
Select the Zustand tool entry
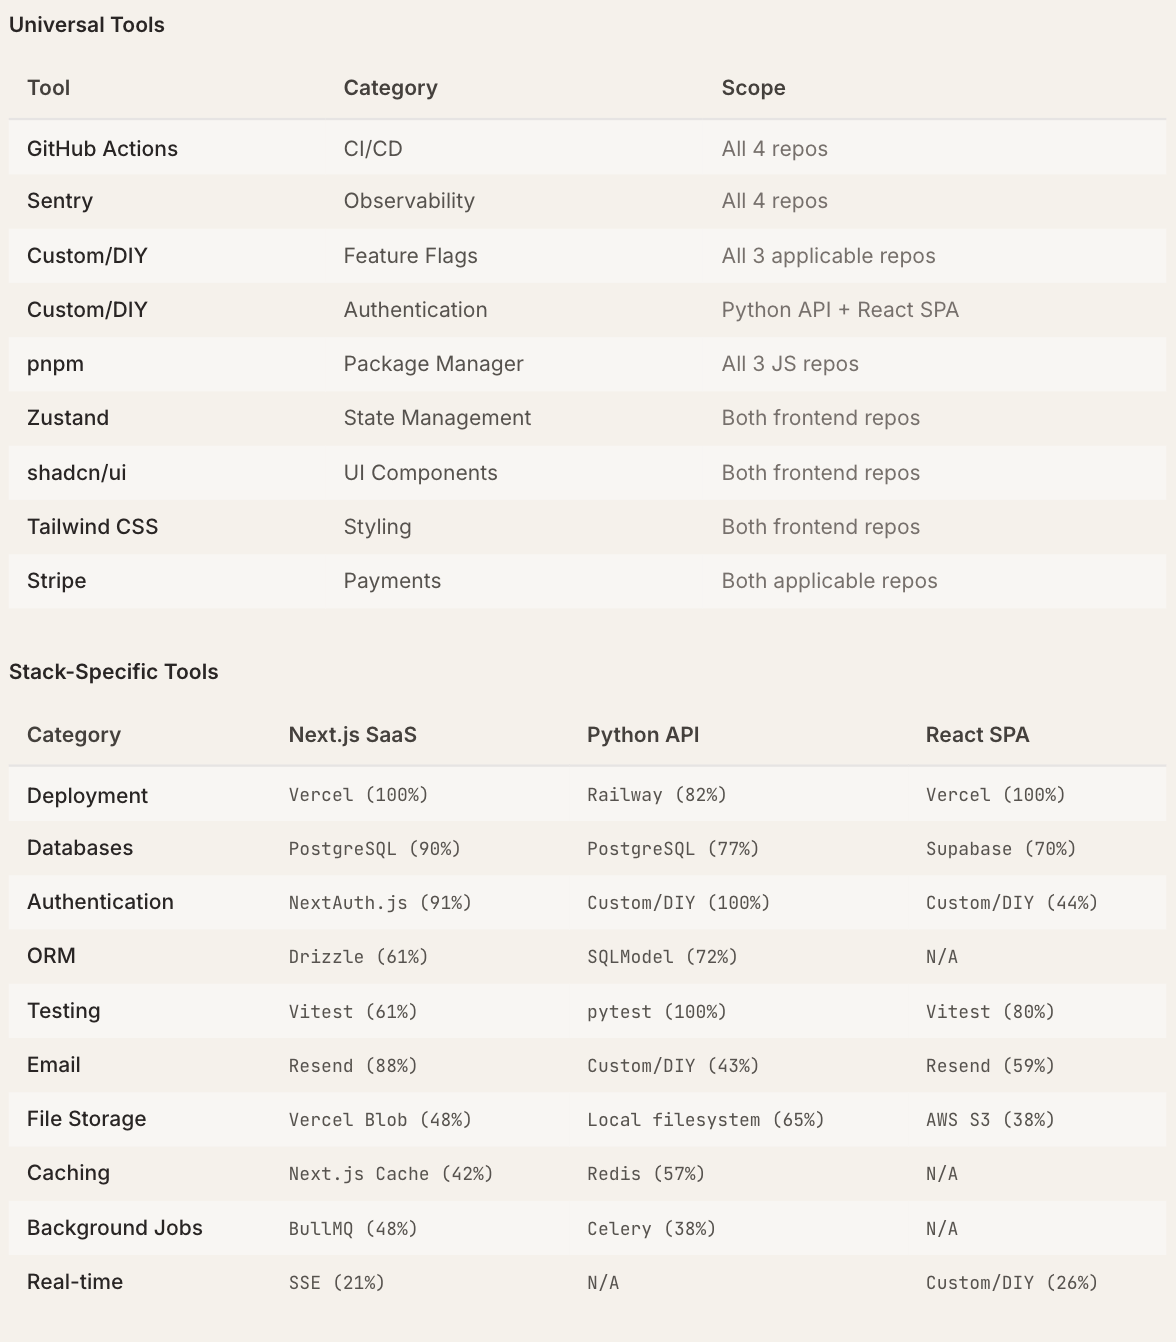(68, 418)
